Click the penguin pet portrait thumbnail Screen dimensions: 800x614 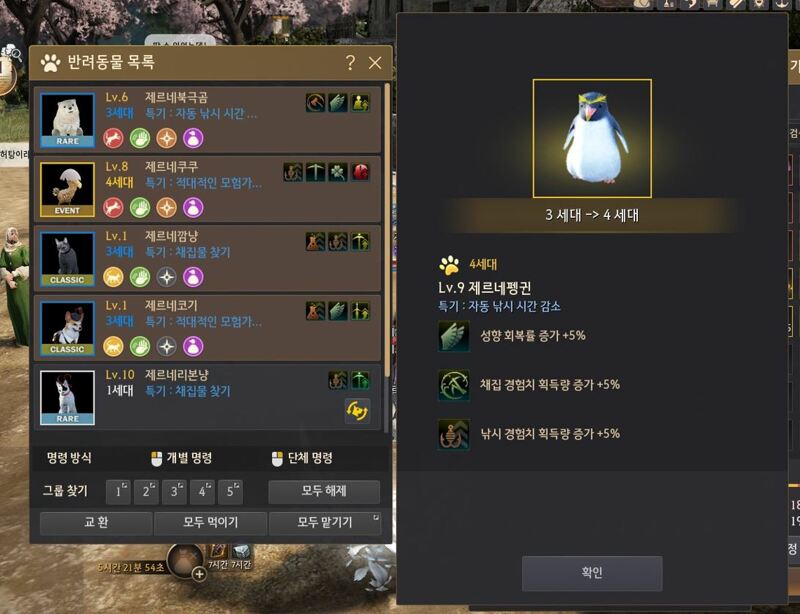[592, 138]
